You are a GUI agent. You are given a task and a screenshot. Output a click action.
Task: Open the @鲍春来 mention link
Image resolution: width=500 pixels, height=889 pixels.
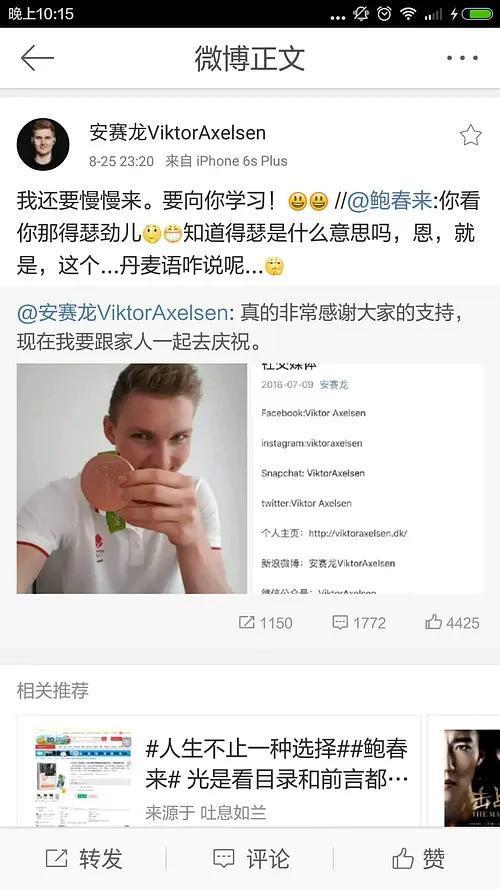click(389, 201)
